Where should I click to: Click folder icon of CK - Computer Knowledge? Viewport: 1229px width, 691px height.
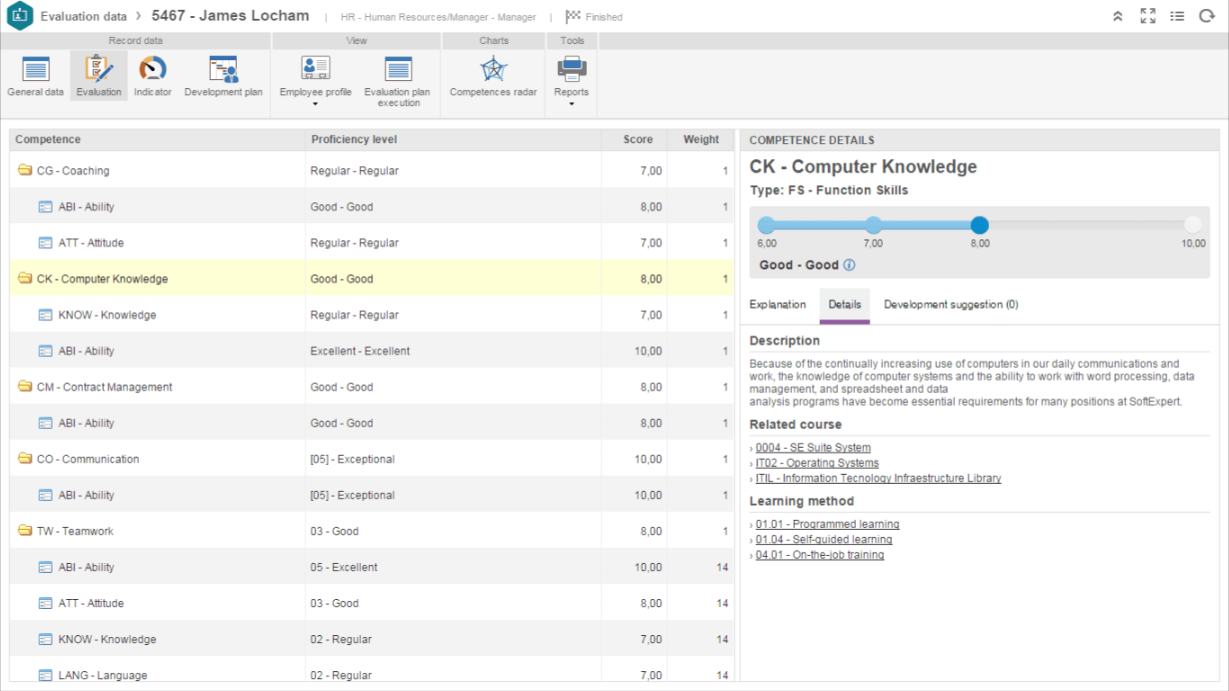pyautogui.click(x=25, y=279)
